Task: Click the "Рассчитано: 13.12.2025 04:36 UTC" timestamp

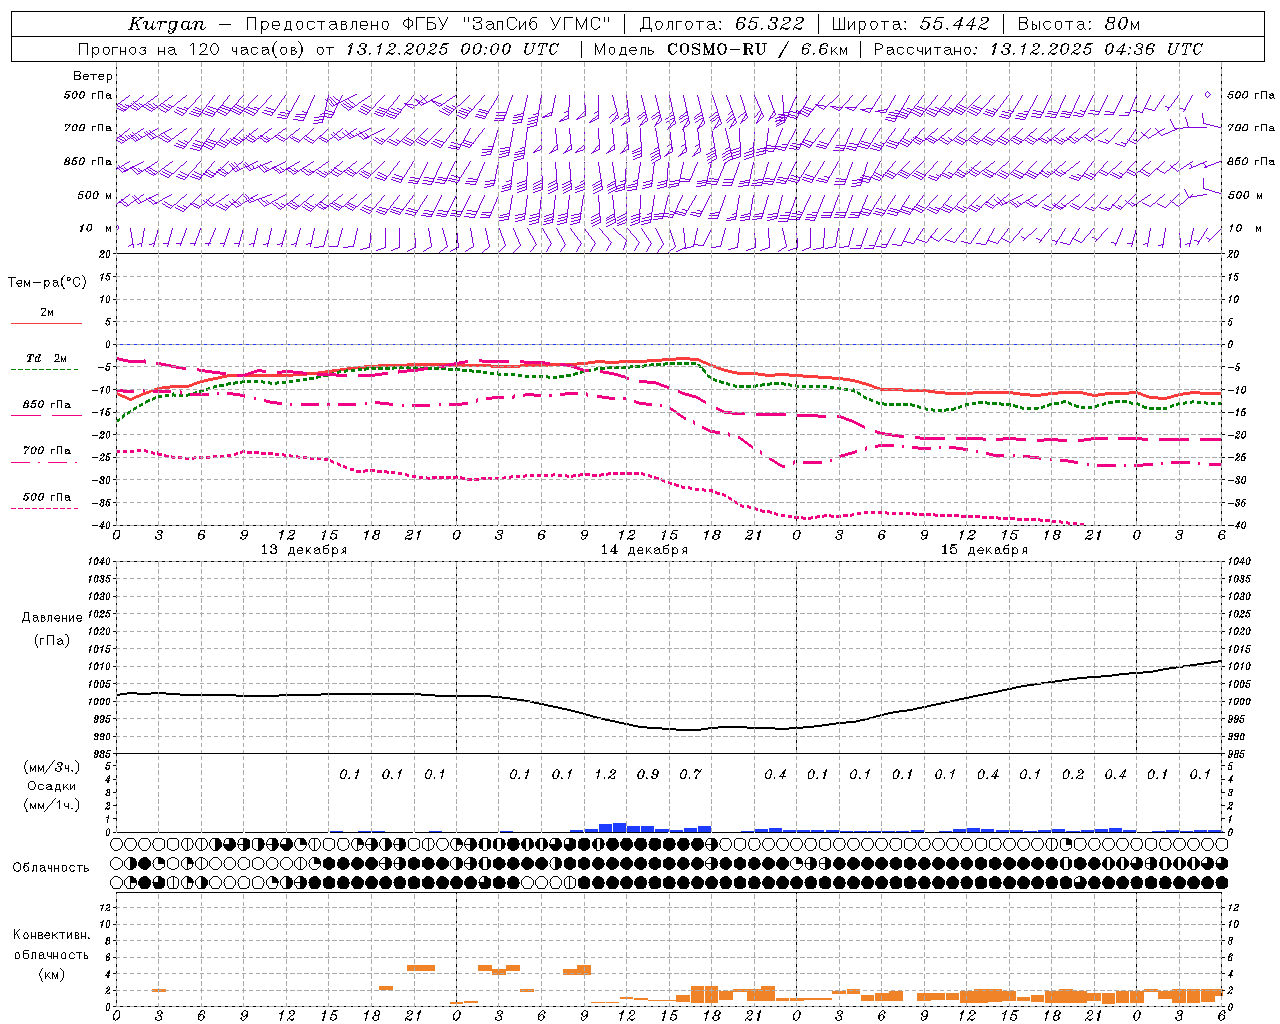Action: (x=1038, y=49)
